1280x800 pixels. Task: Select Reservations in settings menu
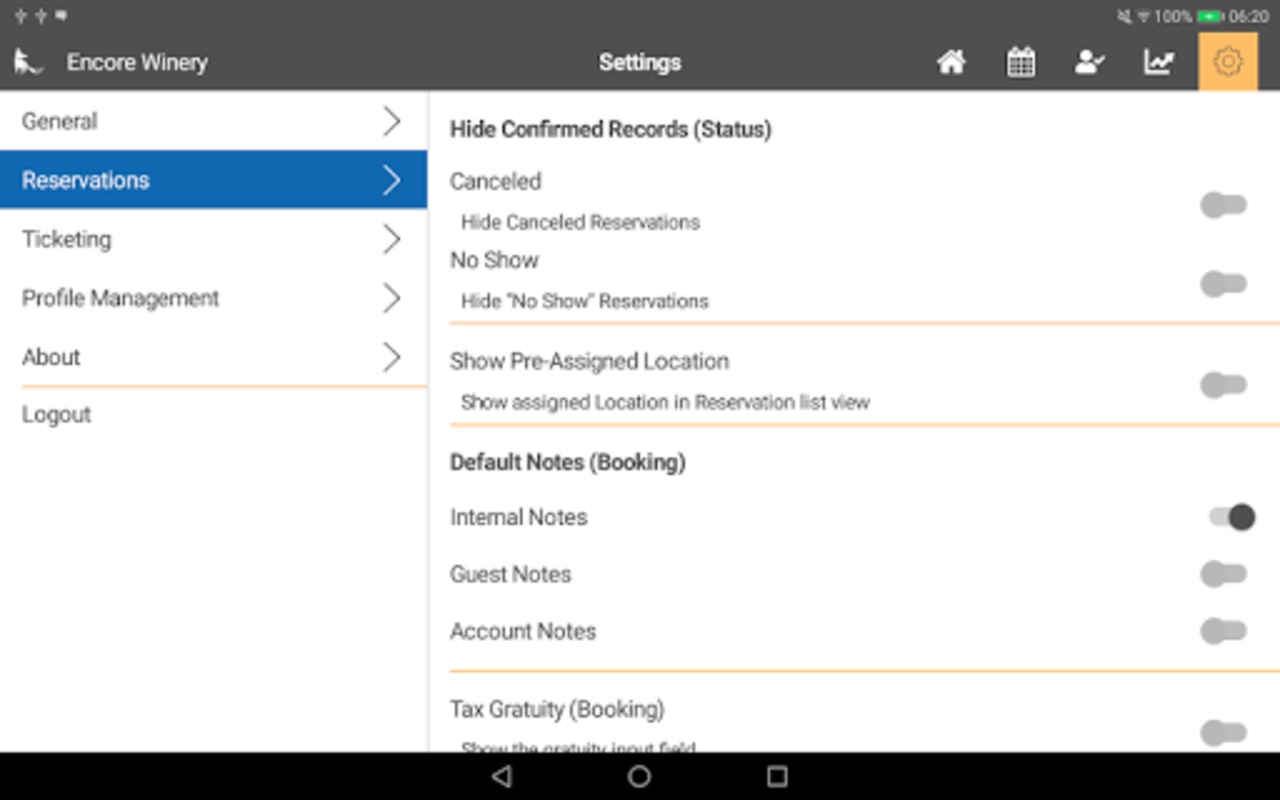tap(213, 180)
